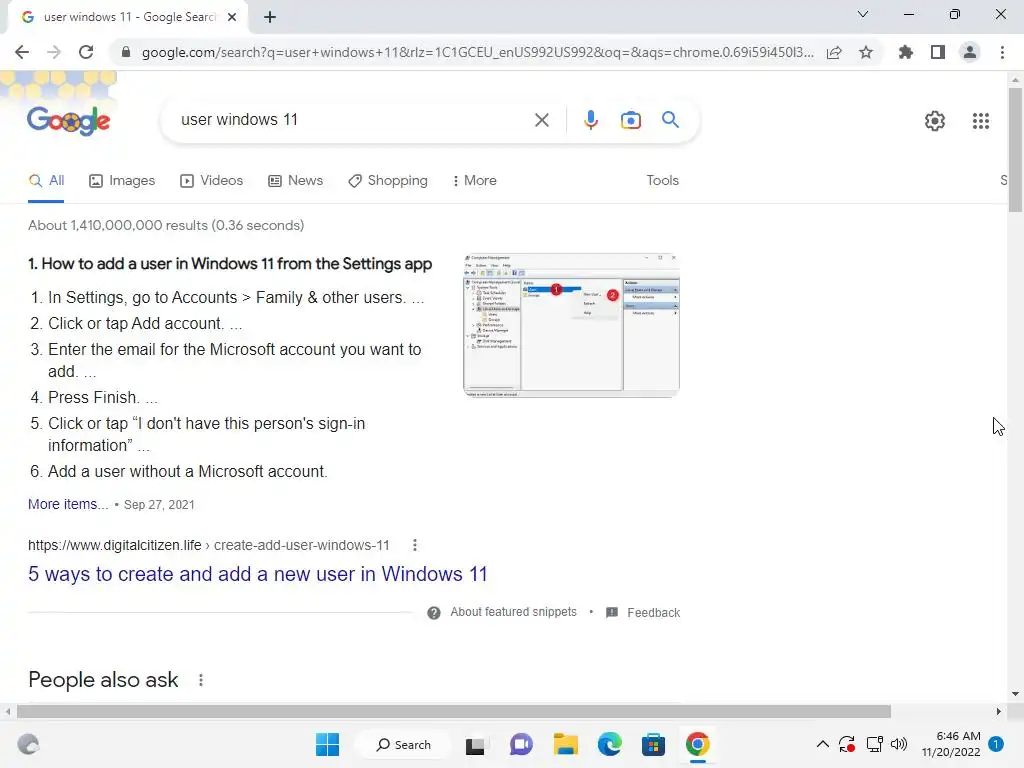This screenshot has width=1024, height=768.
Task: Close the 'user windows 11' tab
Action: (x=232, y=17)
